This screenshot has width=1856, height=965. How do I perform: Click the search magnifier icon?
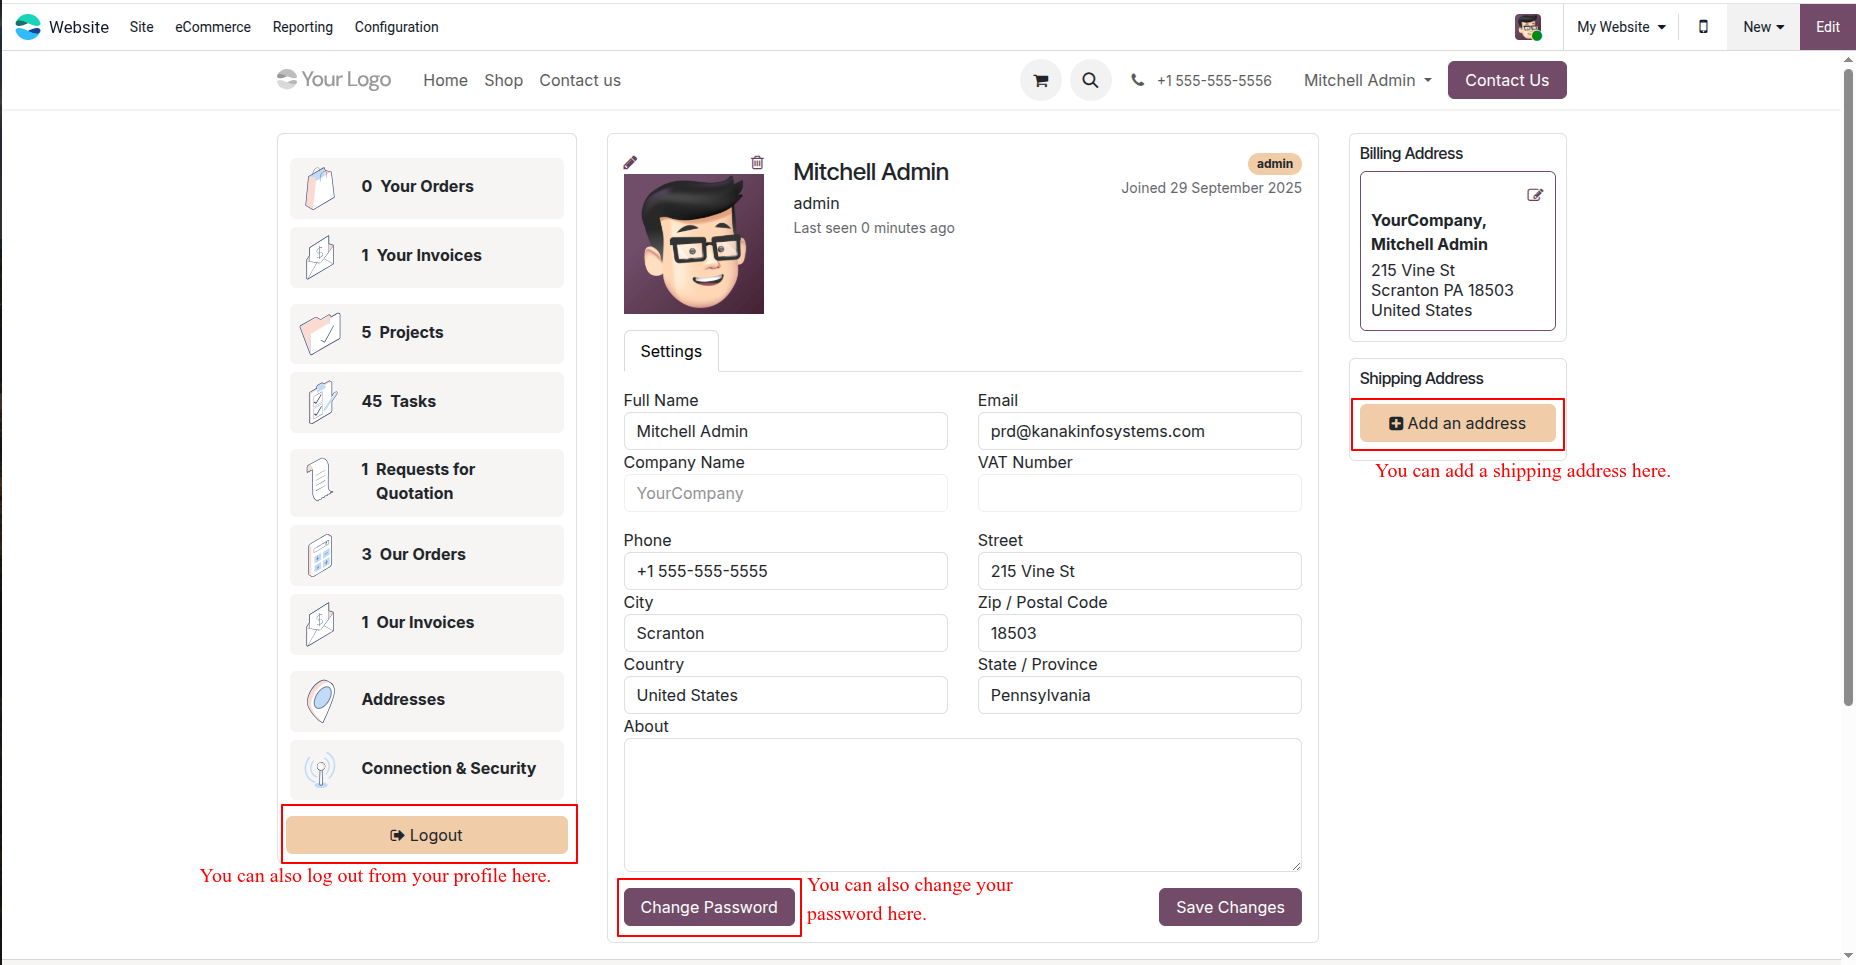1091,80
